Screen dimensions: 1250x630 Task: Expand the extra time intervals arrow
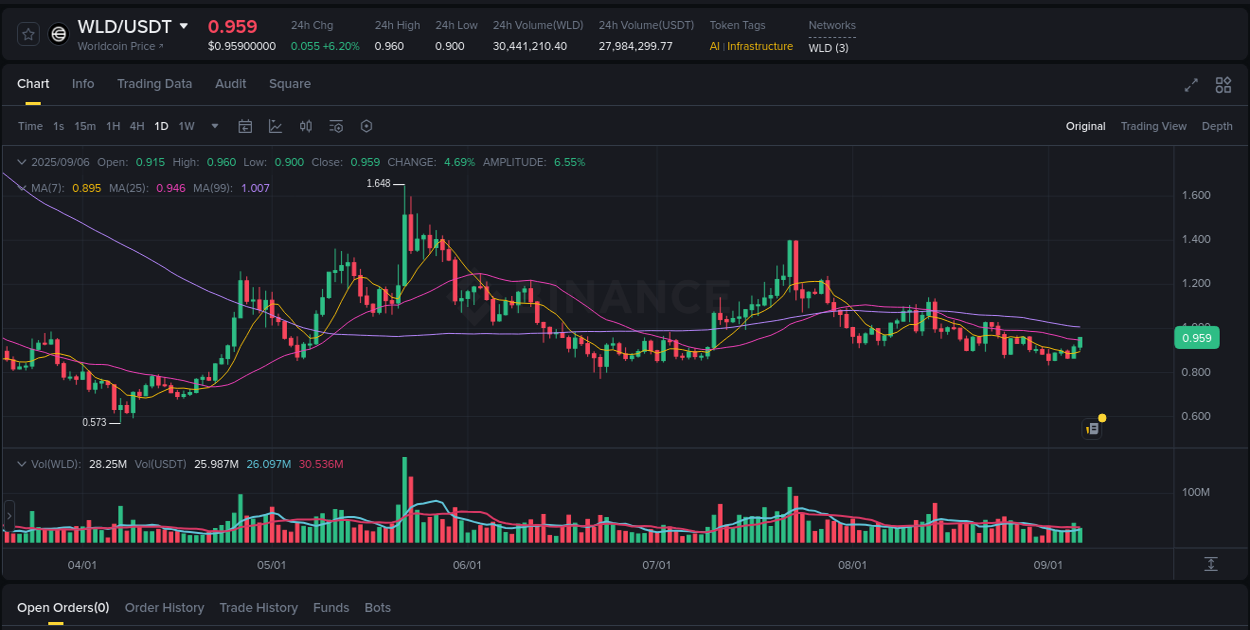214,126
